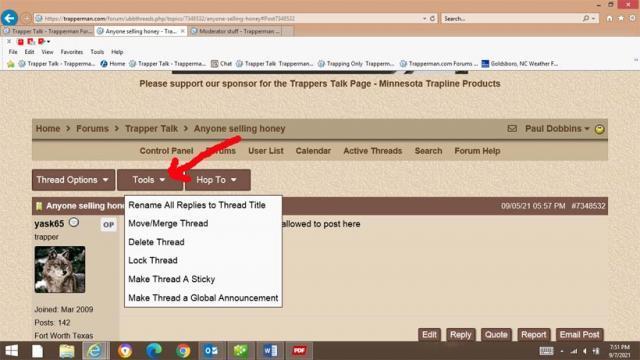Viewport: 640px width, 360px height.
Task: Click the yask65 wolf avatar thumbnail
Action: [x=60, y=269]
